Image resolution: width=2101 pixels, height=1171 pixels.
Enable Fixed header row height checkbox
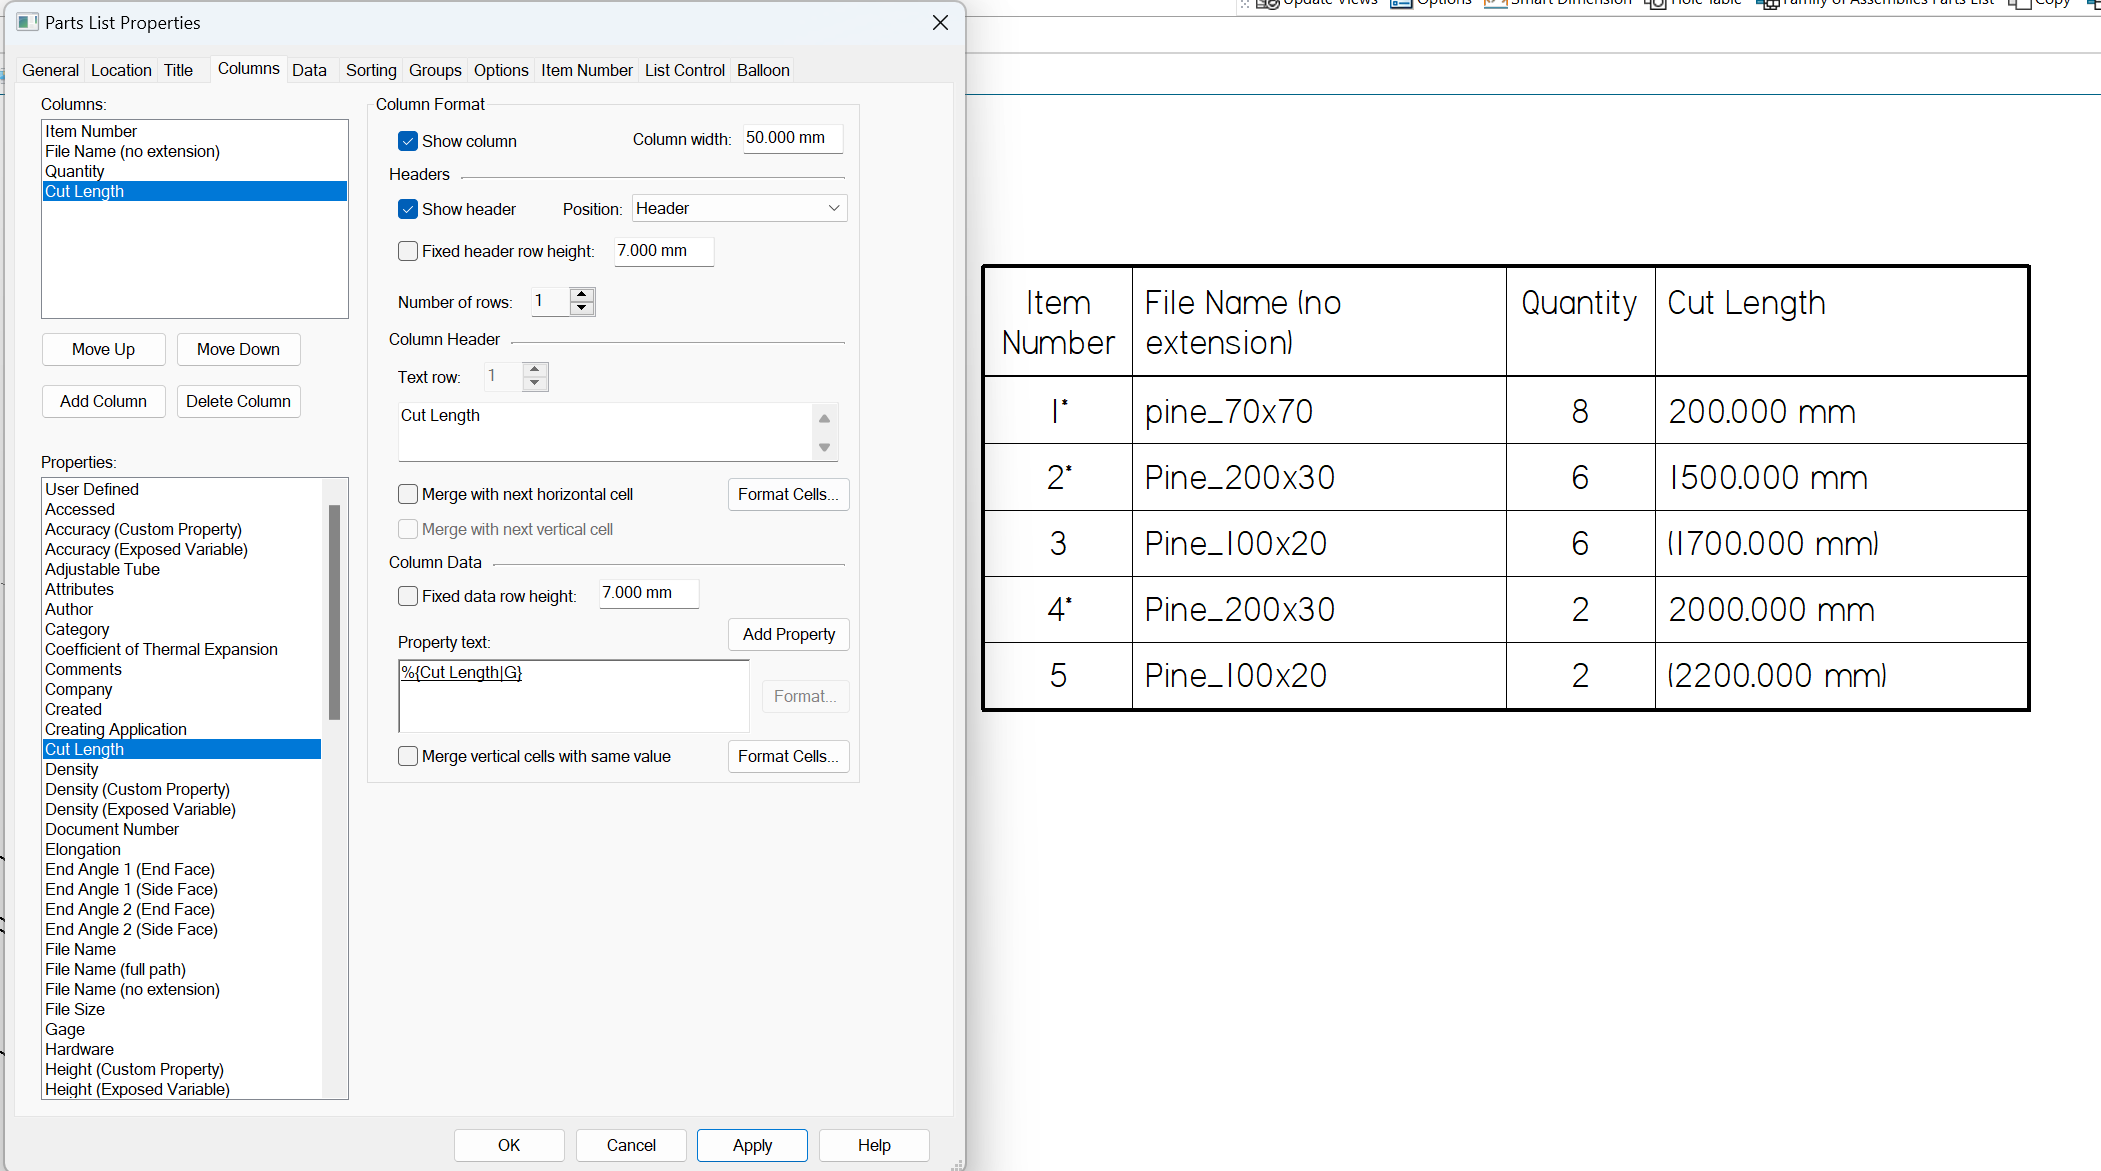coord(408,251)
